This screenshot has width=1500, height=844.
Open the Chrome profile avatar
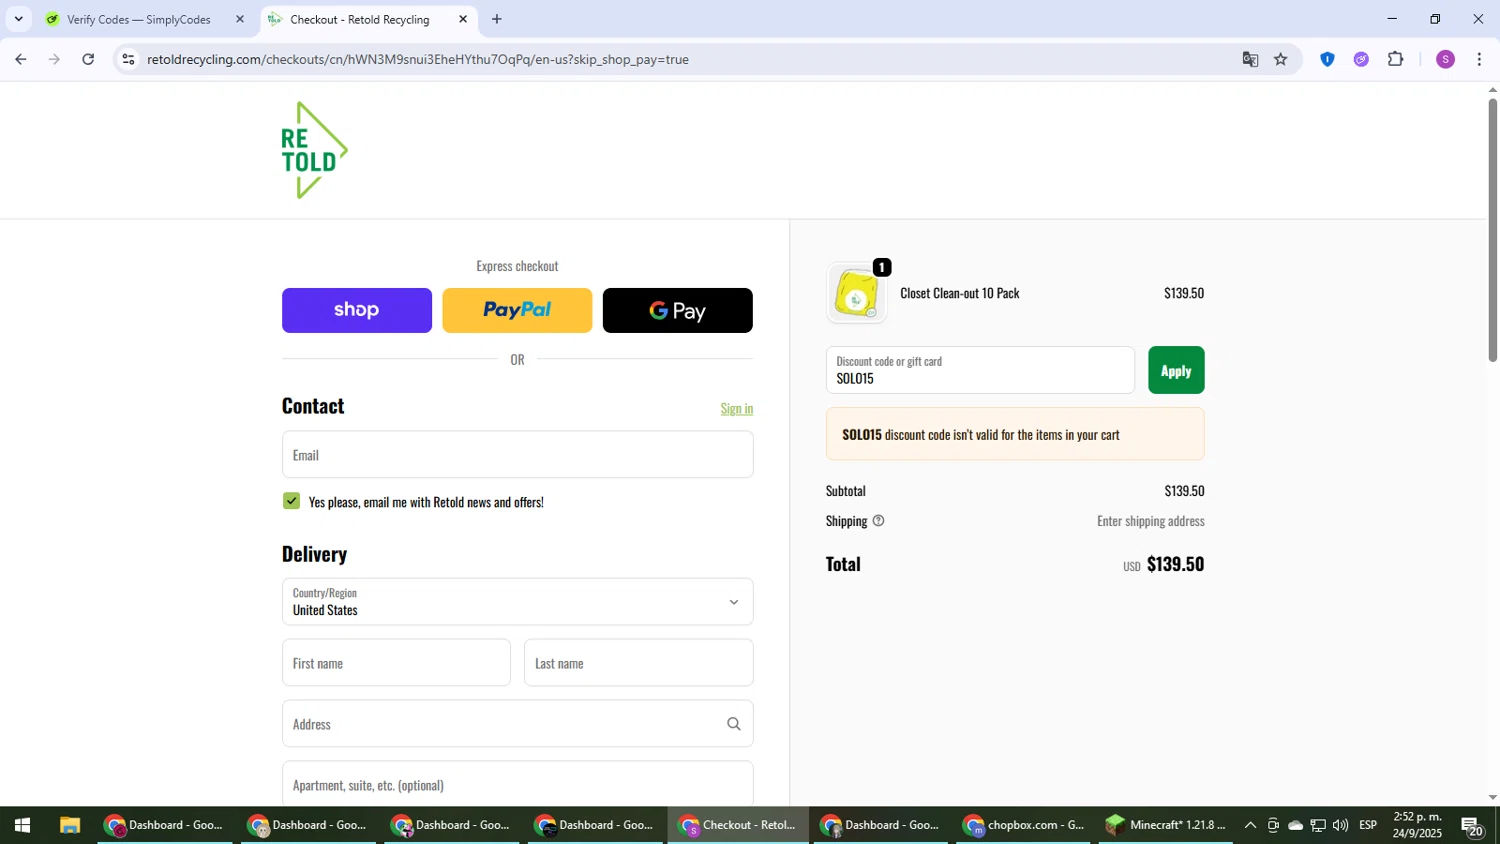click(x=1445, y=59)
